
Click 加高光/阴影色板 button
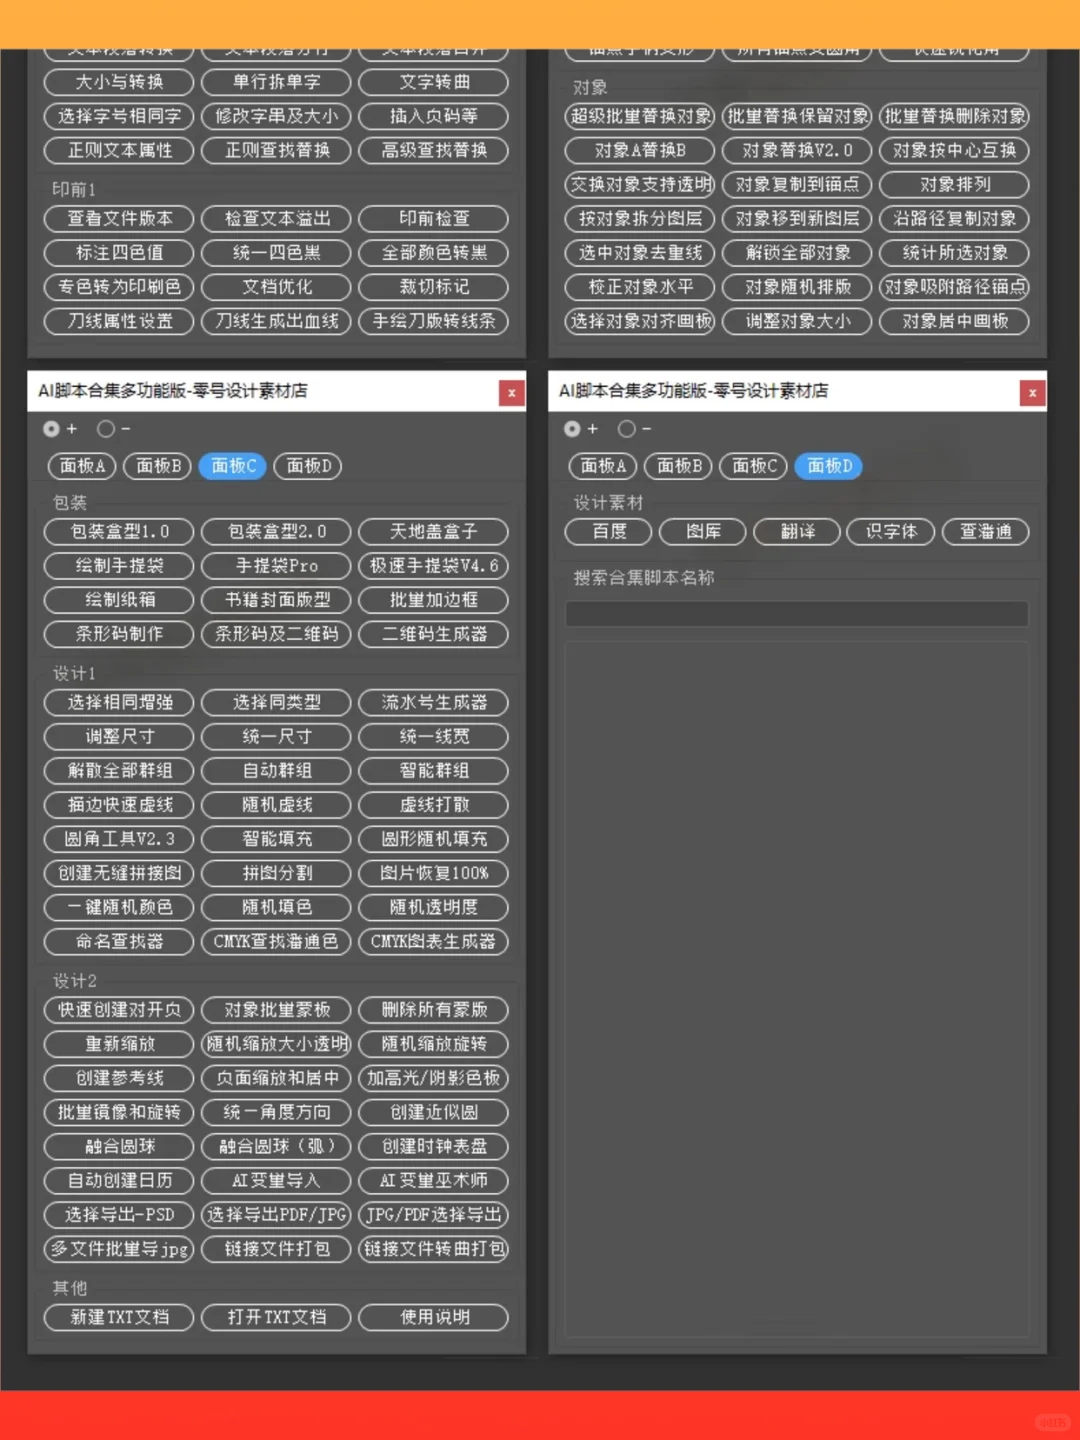pos(433,1078)
